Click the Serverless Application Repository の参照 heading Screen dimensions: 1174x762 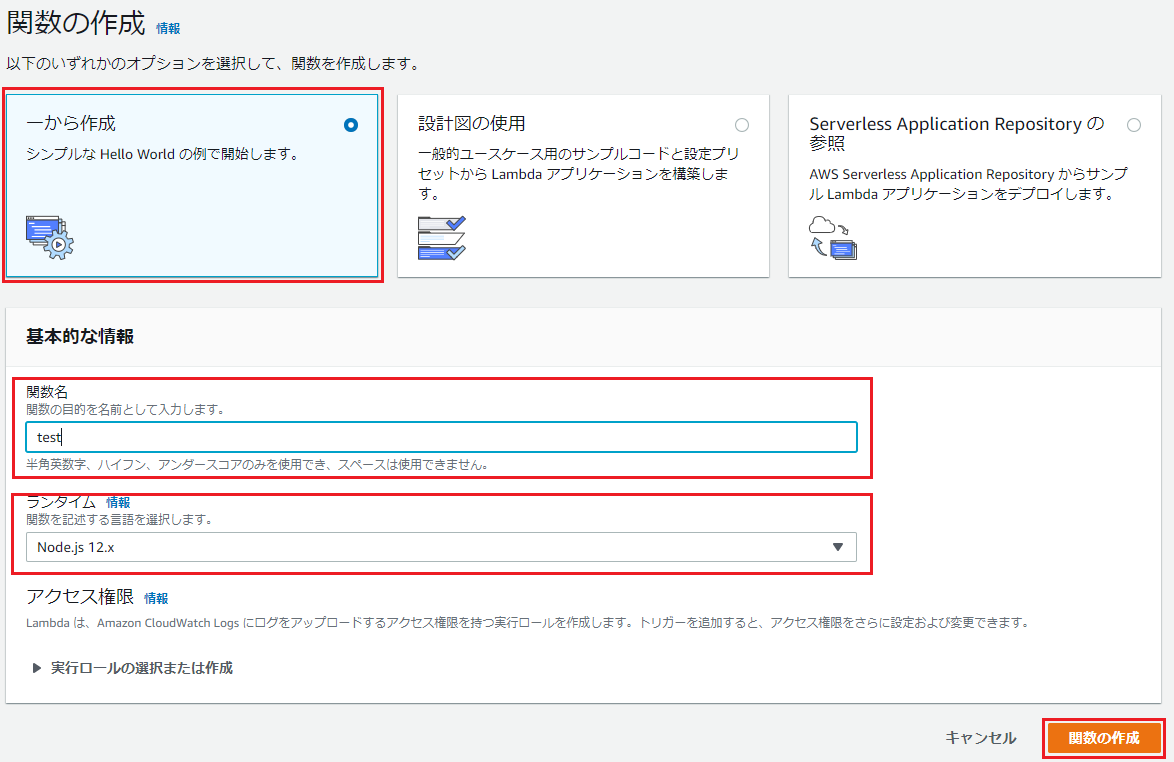957,133
